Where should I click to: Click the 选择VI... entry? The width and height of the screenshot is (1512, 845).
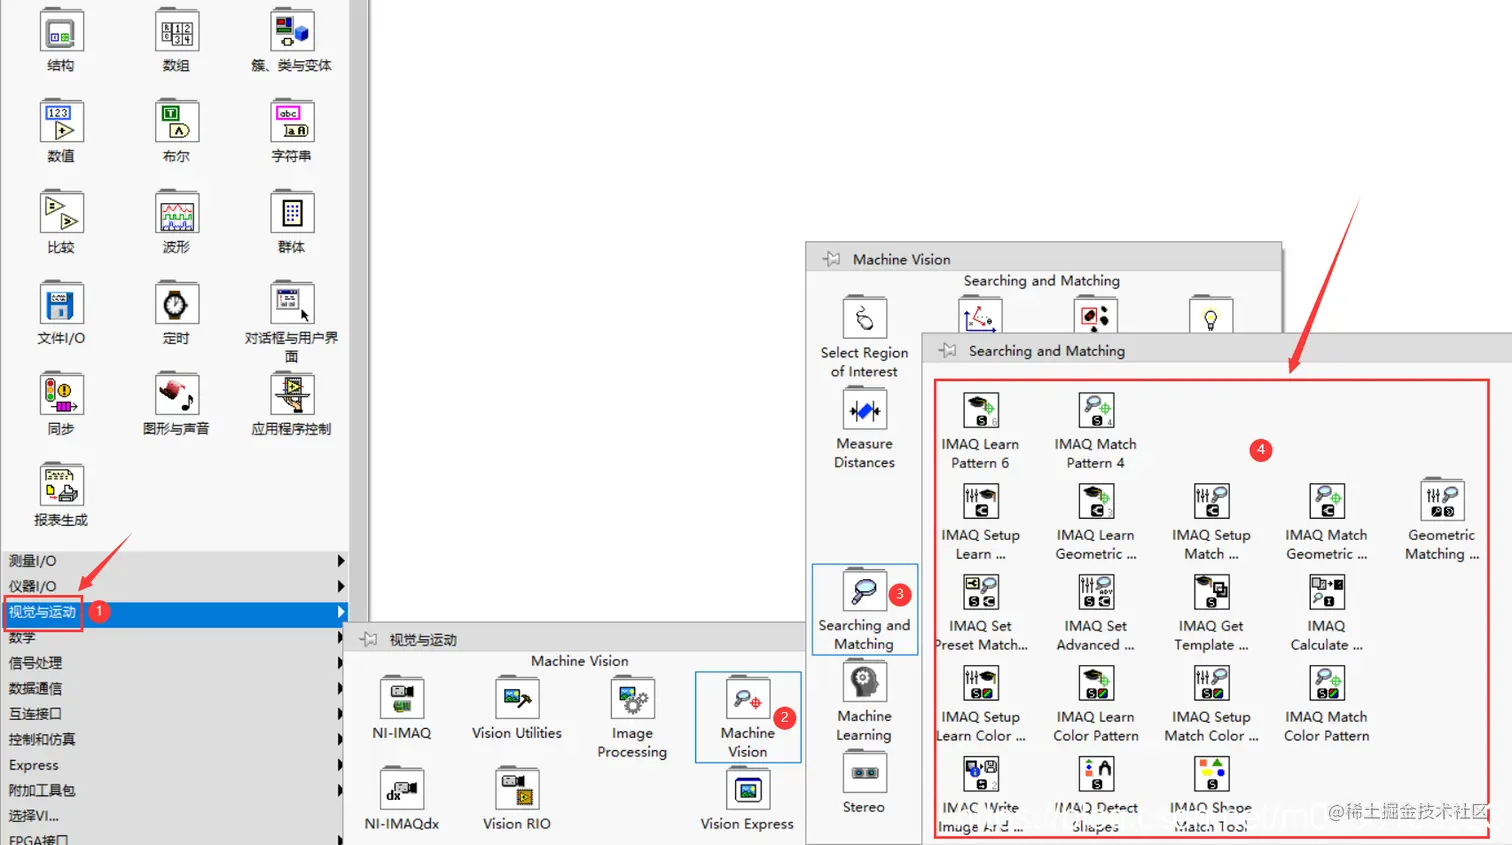[175, 816]
